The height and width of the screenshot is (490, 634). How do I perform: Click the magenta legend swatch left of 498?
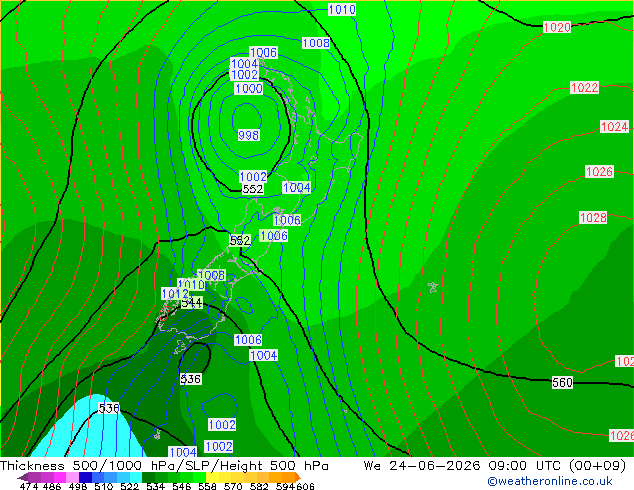(60, 477)
